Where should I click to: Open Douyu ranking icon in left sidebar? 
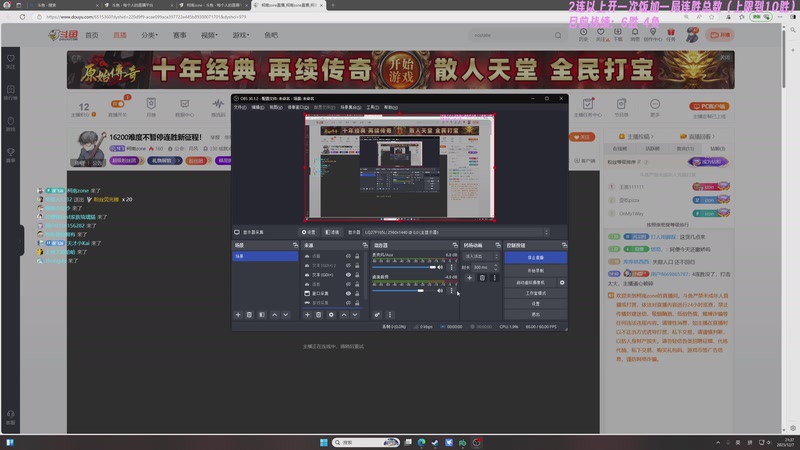click(11, 92)
